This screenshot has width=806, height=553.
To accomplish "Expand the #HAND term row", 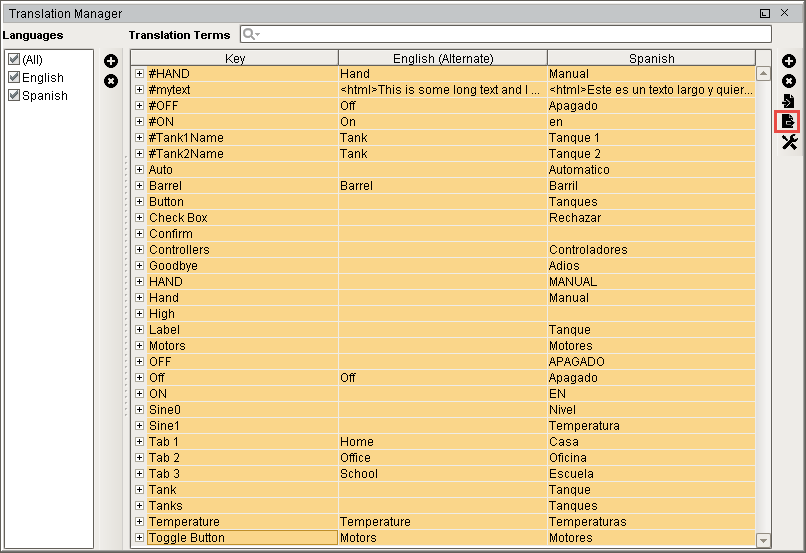I will 140,74.
